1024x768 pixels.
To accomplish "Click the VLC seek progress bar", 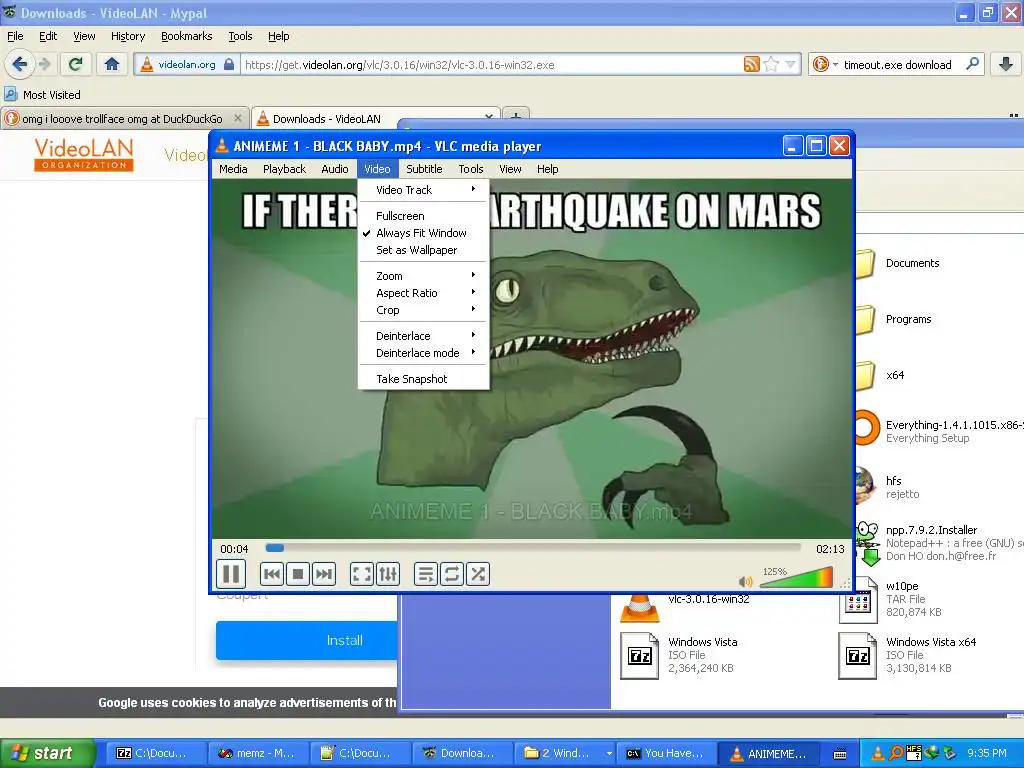I will pyautogui.click(x=533, y=548).
